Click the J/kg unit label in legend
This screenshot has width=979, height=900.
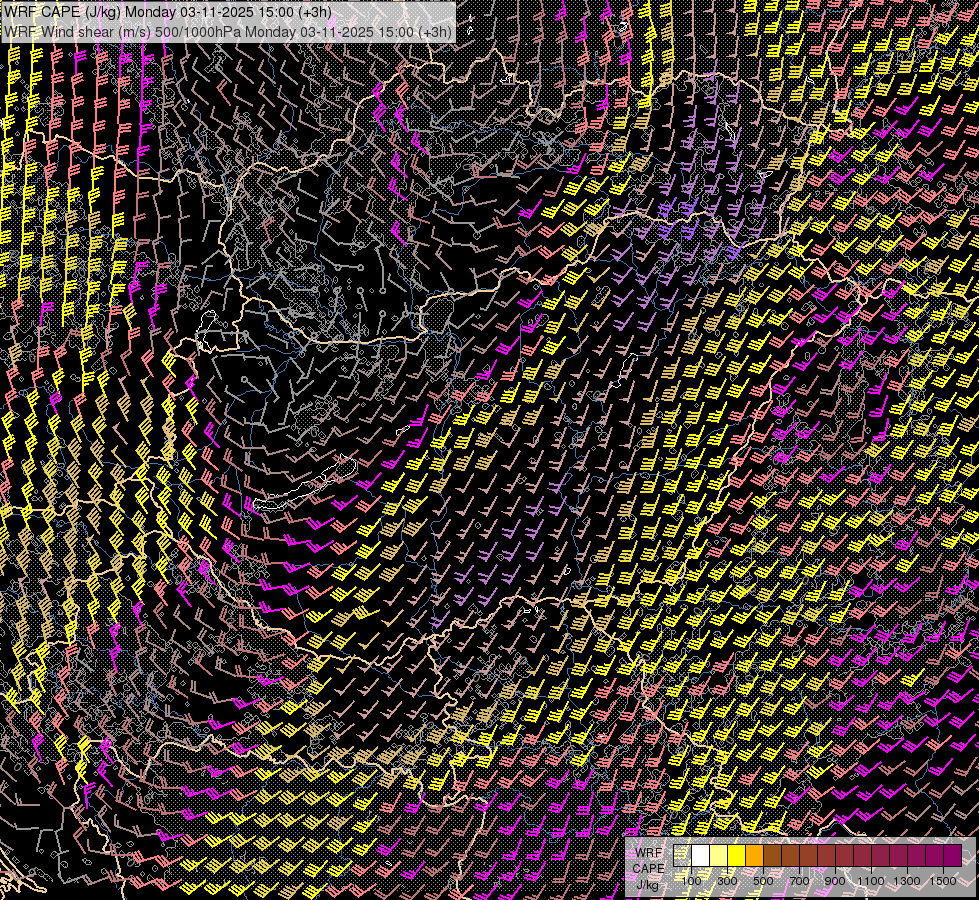[647, 884]
